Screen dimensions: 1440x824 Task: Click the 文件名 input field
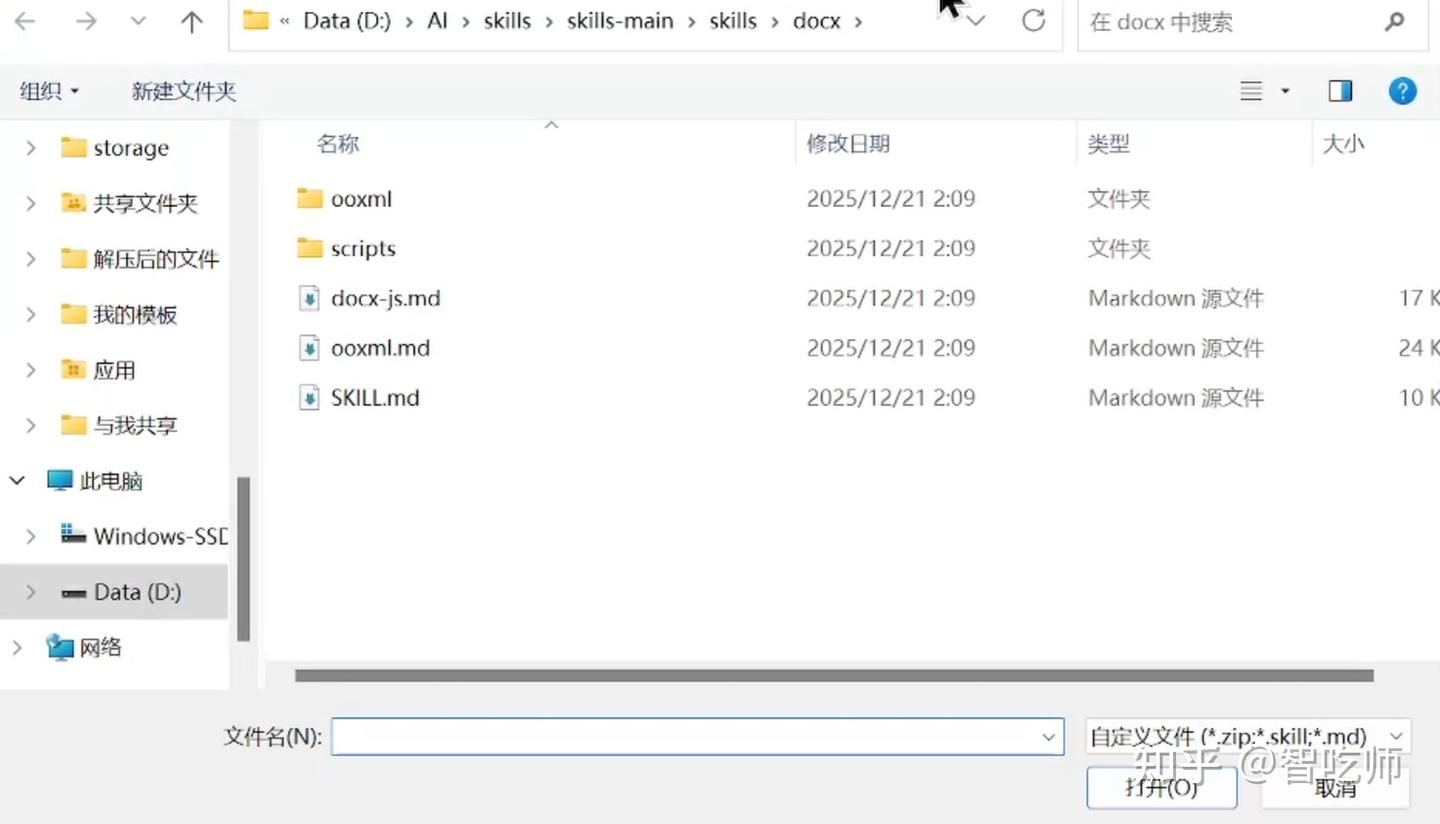(x=697, y=737)
